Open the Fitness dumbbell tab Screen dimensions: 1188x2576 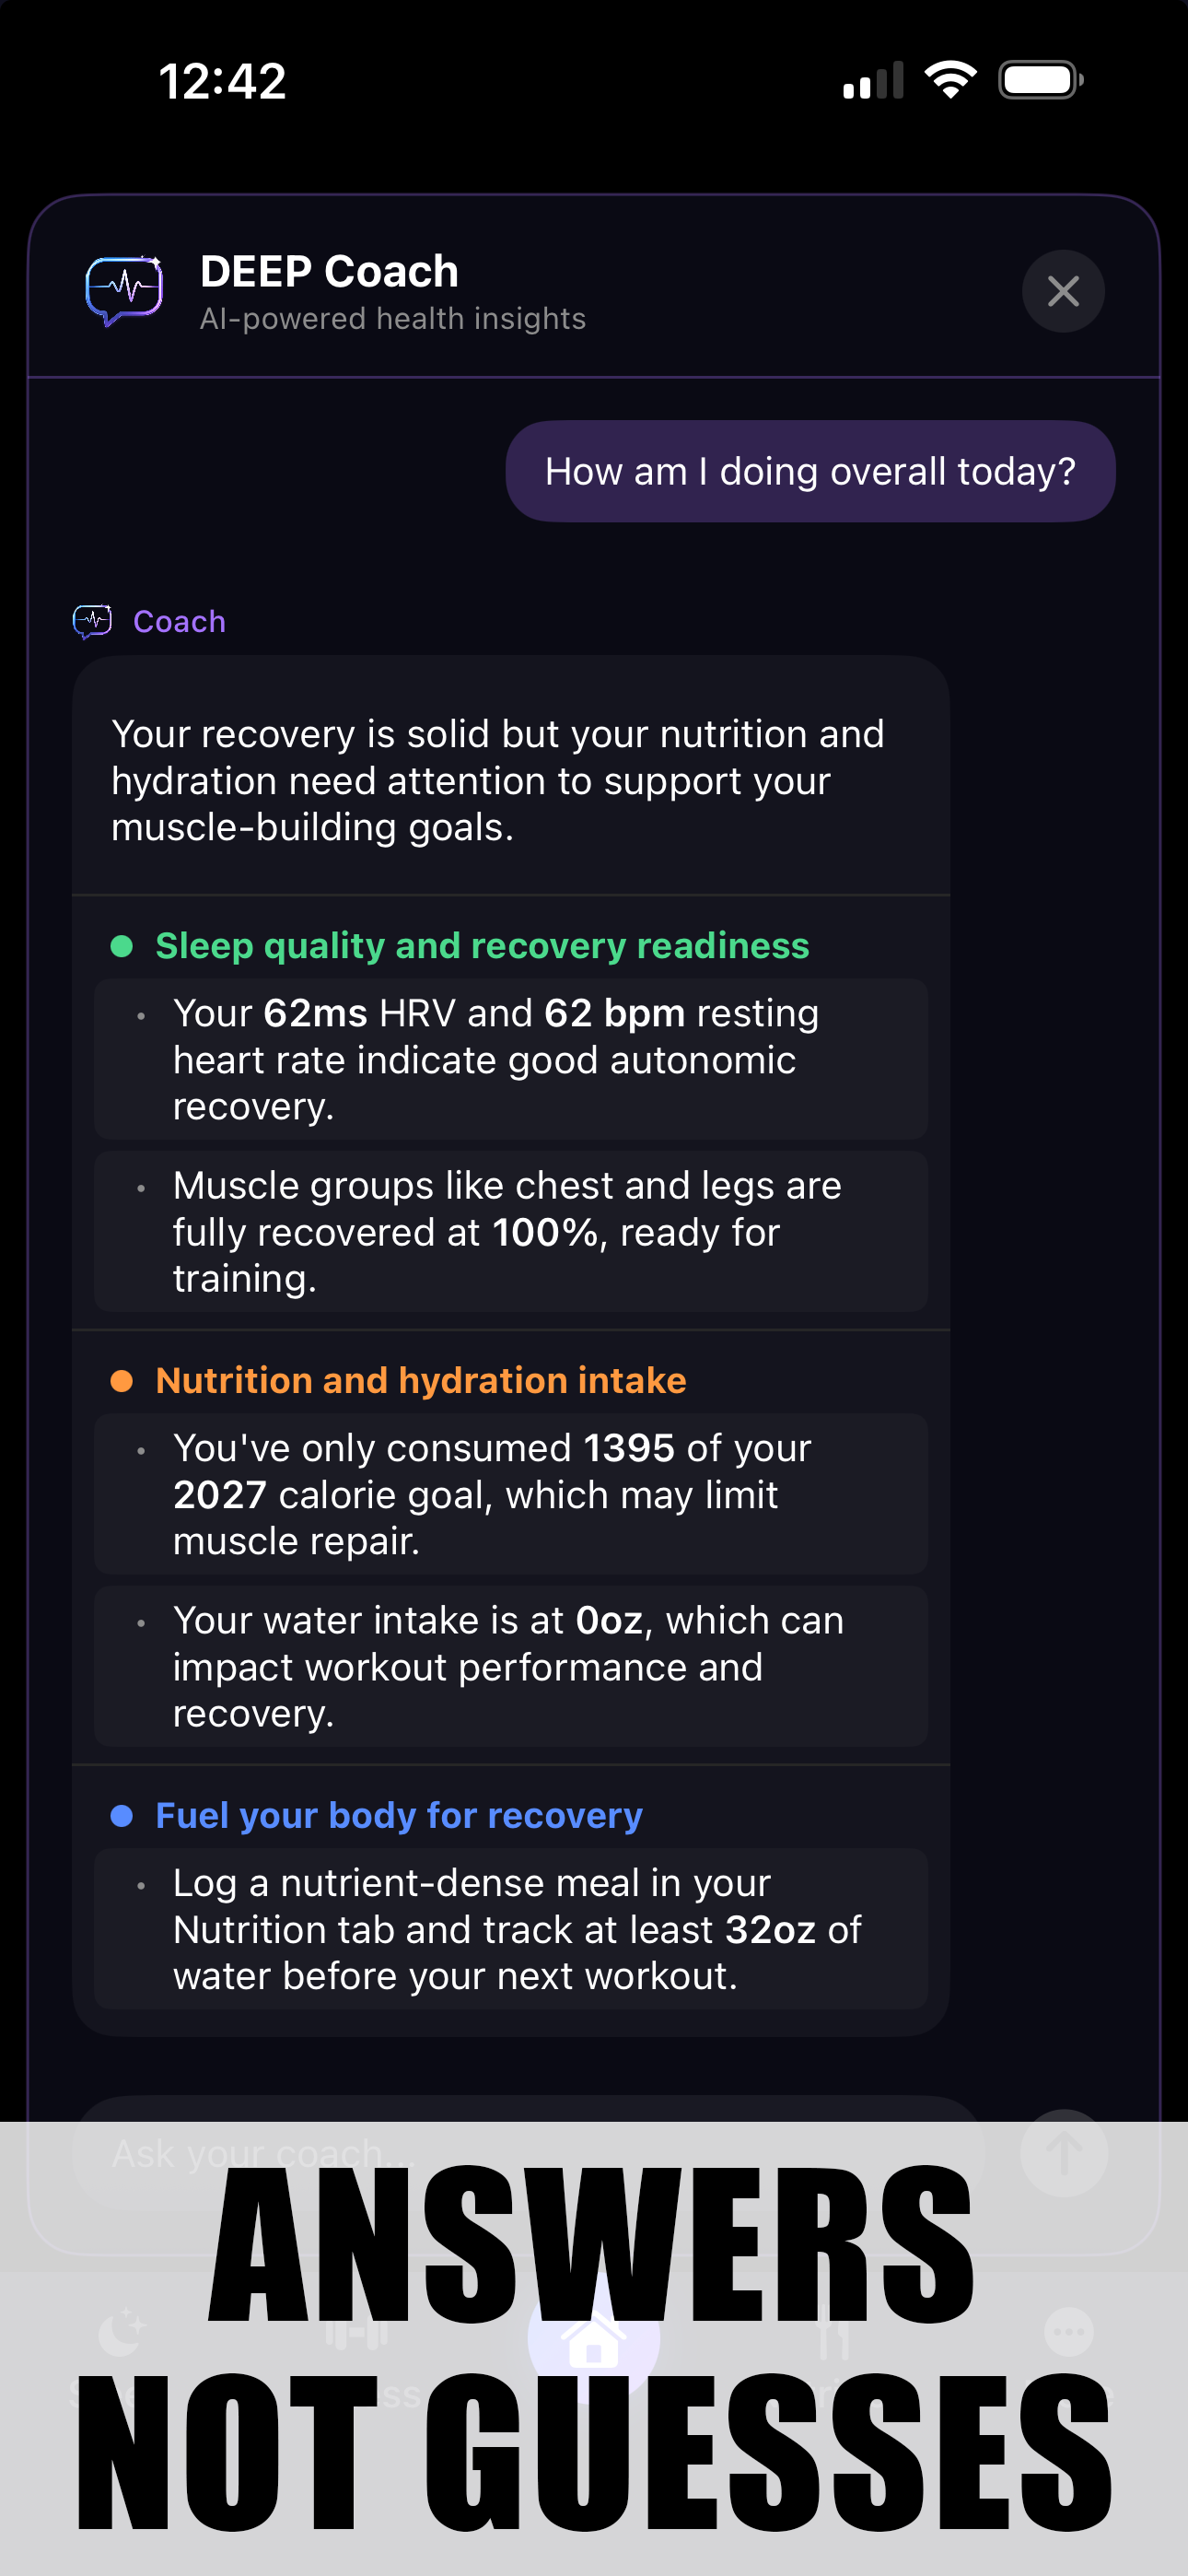click(356, 2334)
